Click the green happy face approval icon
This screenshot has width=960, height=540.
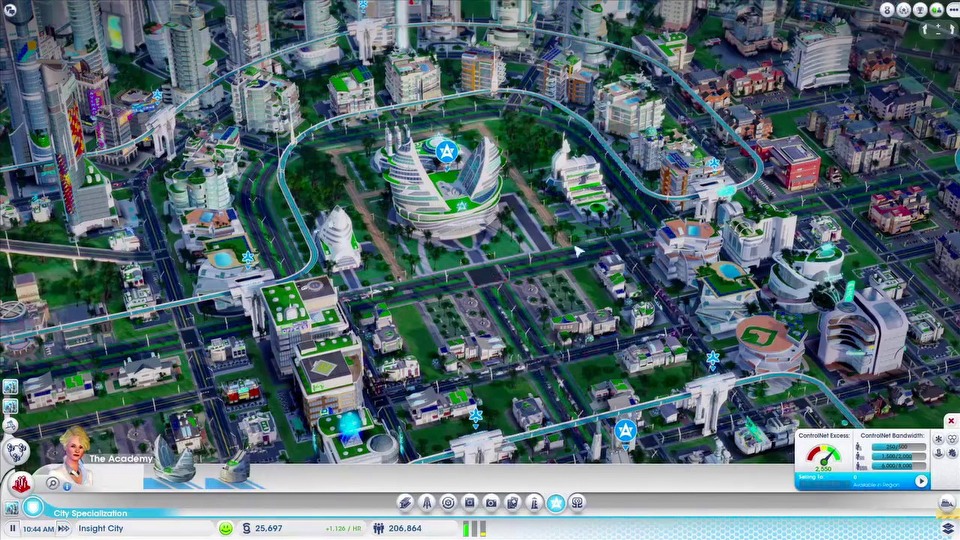click(226, 528)
